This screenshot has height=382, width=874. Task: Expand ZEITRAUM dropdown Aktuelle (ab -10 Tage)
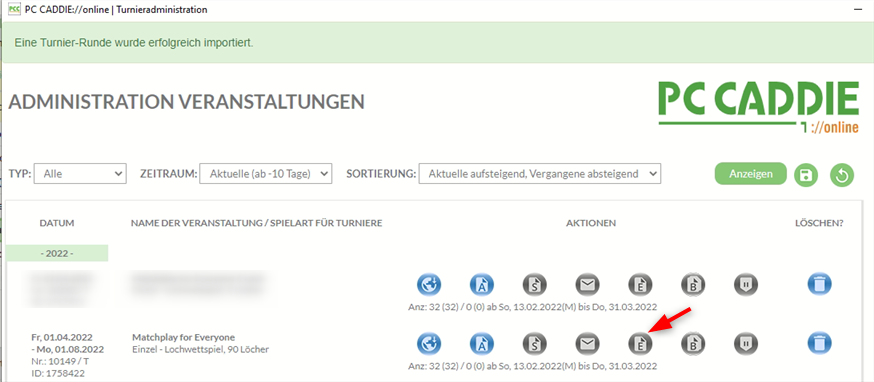coord(265,173)
